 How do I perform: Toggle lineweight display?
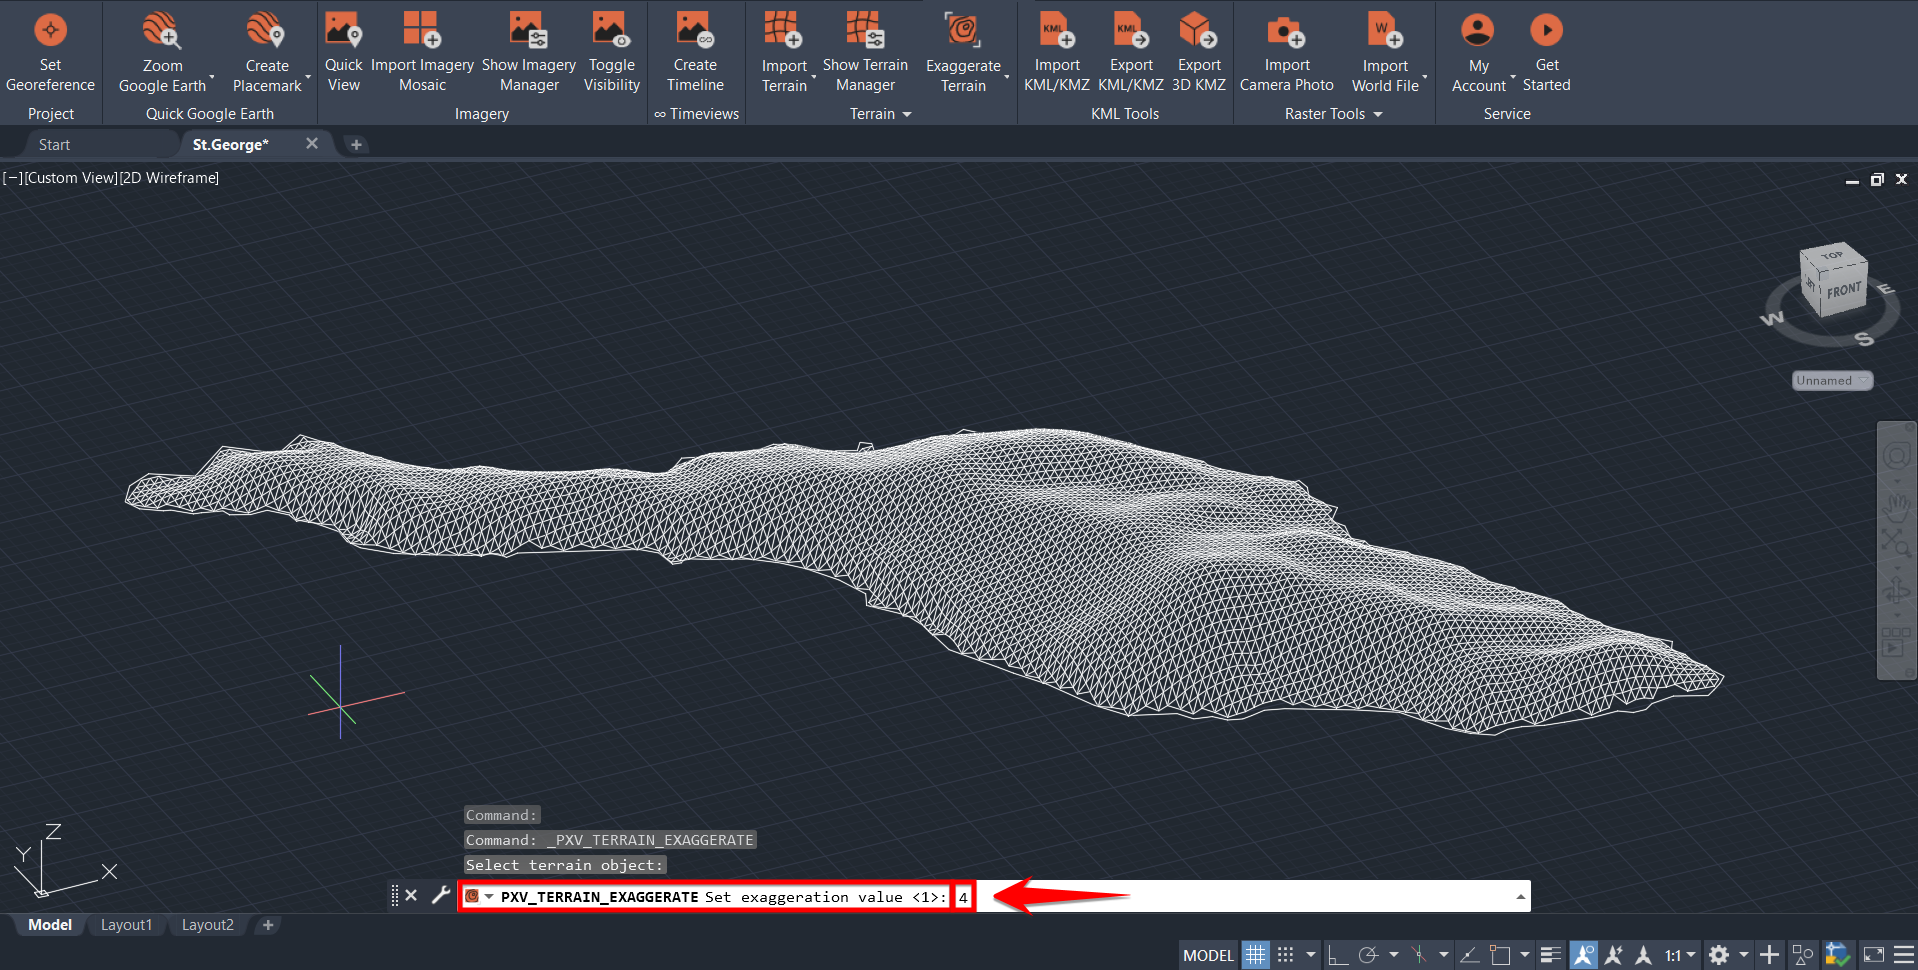click(x=1550, y=955)
